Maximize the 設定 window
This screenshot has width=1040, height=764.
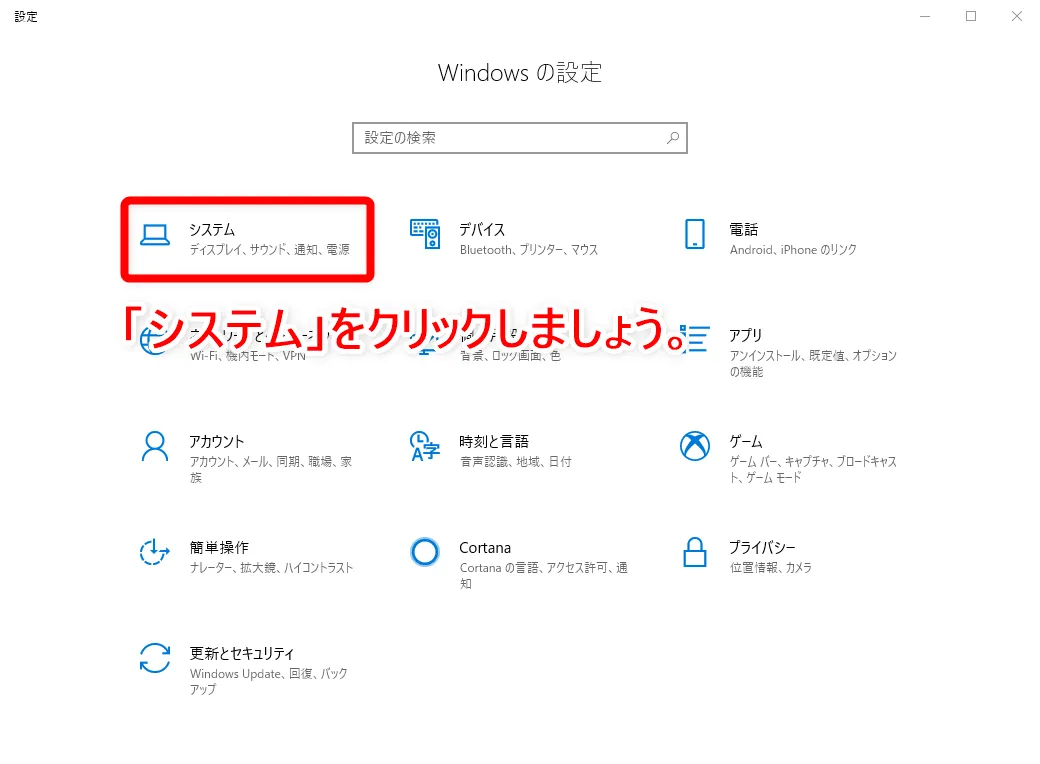pos(971,16)
